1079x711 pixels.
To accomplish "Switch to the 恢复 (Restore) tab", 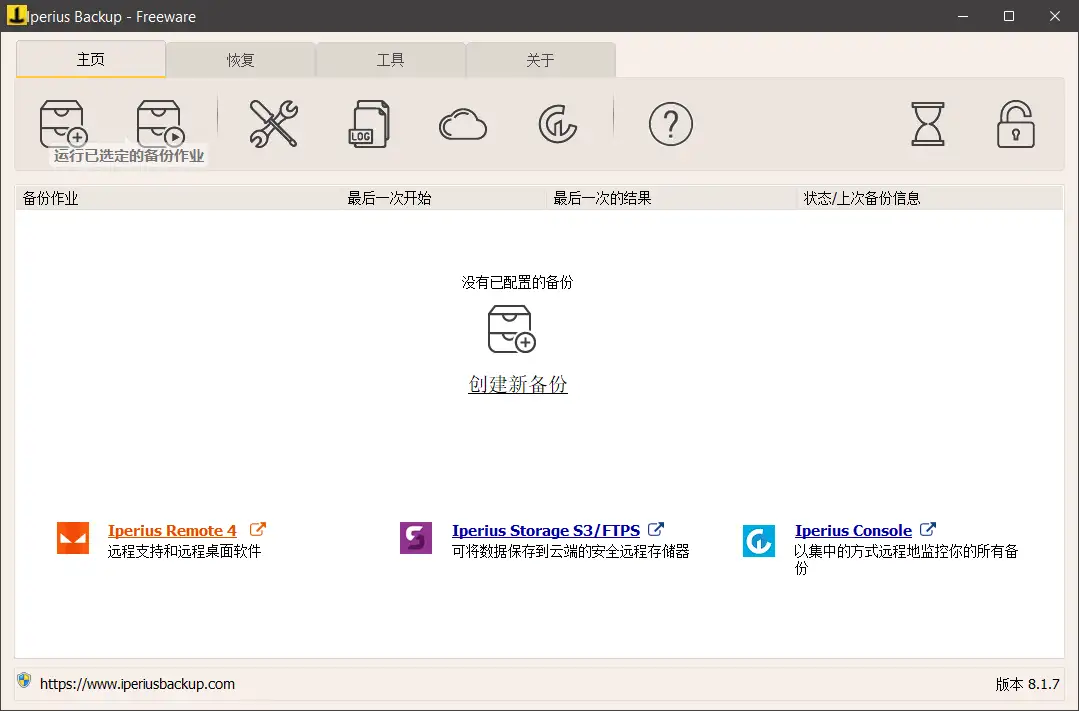I will [240, 60].
